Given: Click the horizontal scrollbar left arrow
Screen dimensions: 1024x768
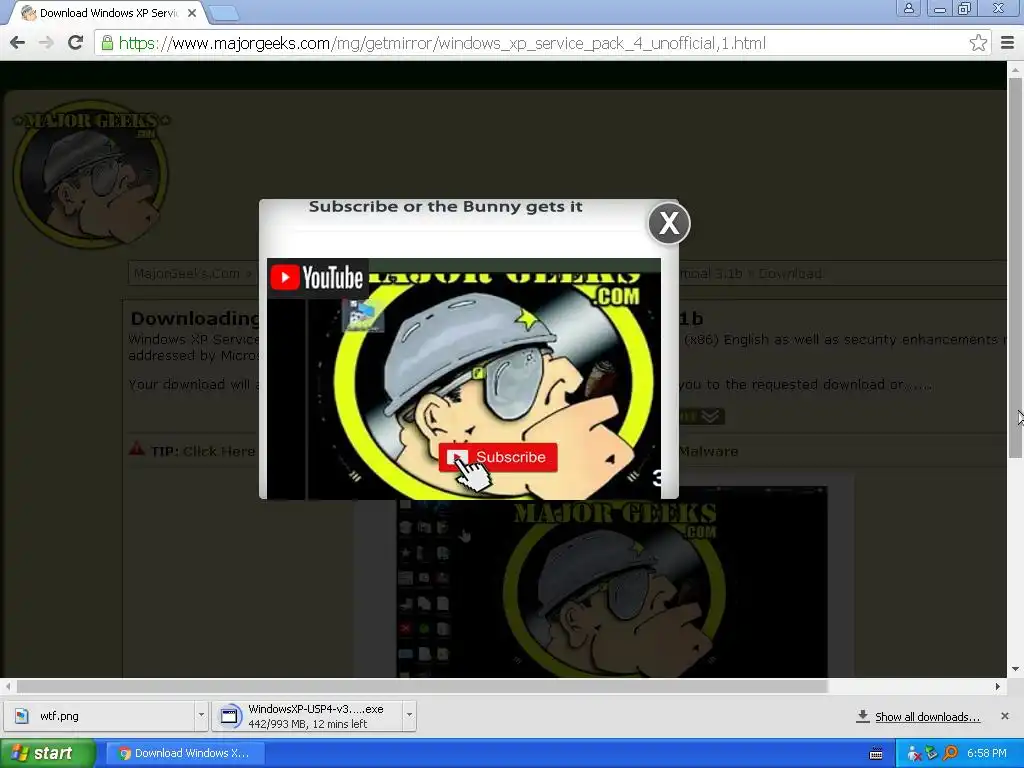Looking at the screenshot, I should pos(8,686).
